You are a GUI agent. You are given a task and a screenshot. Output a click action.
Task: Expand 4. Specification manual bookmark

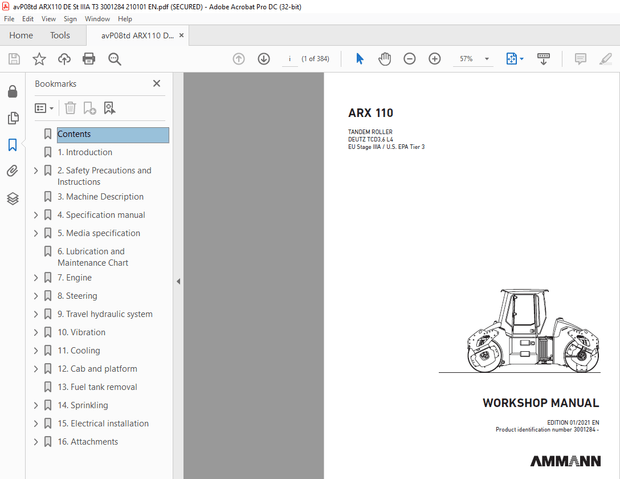pyautogui.click(x=36, y=215)
